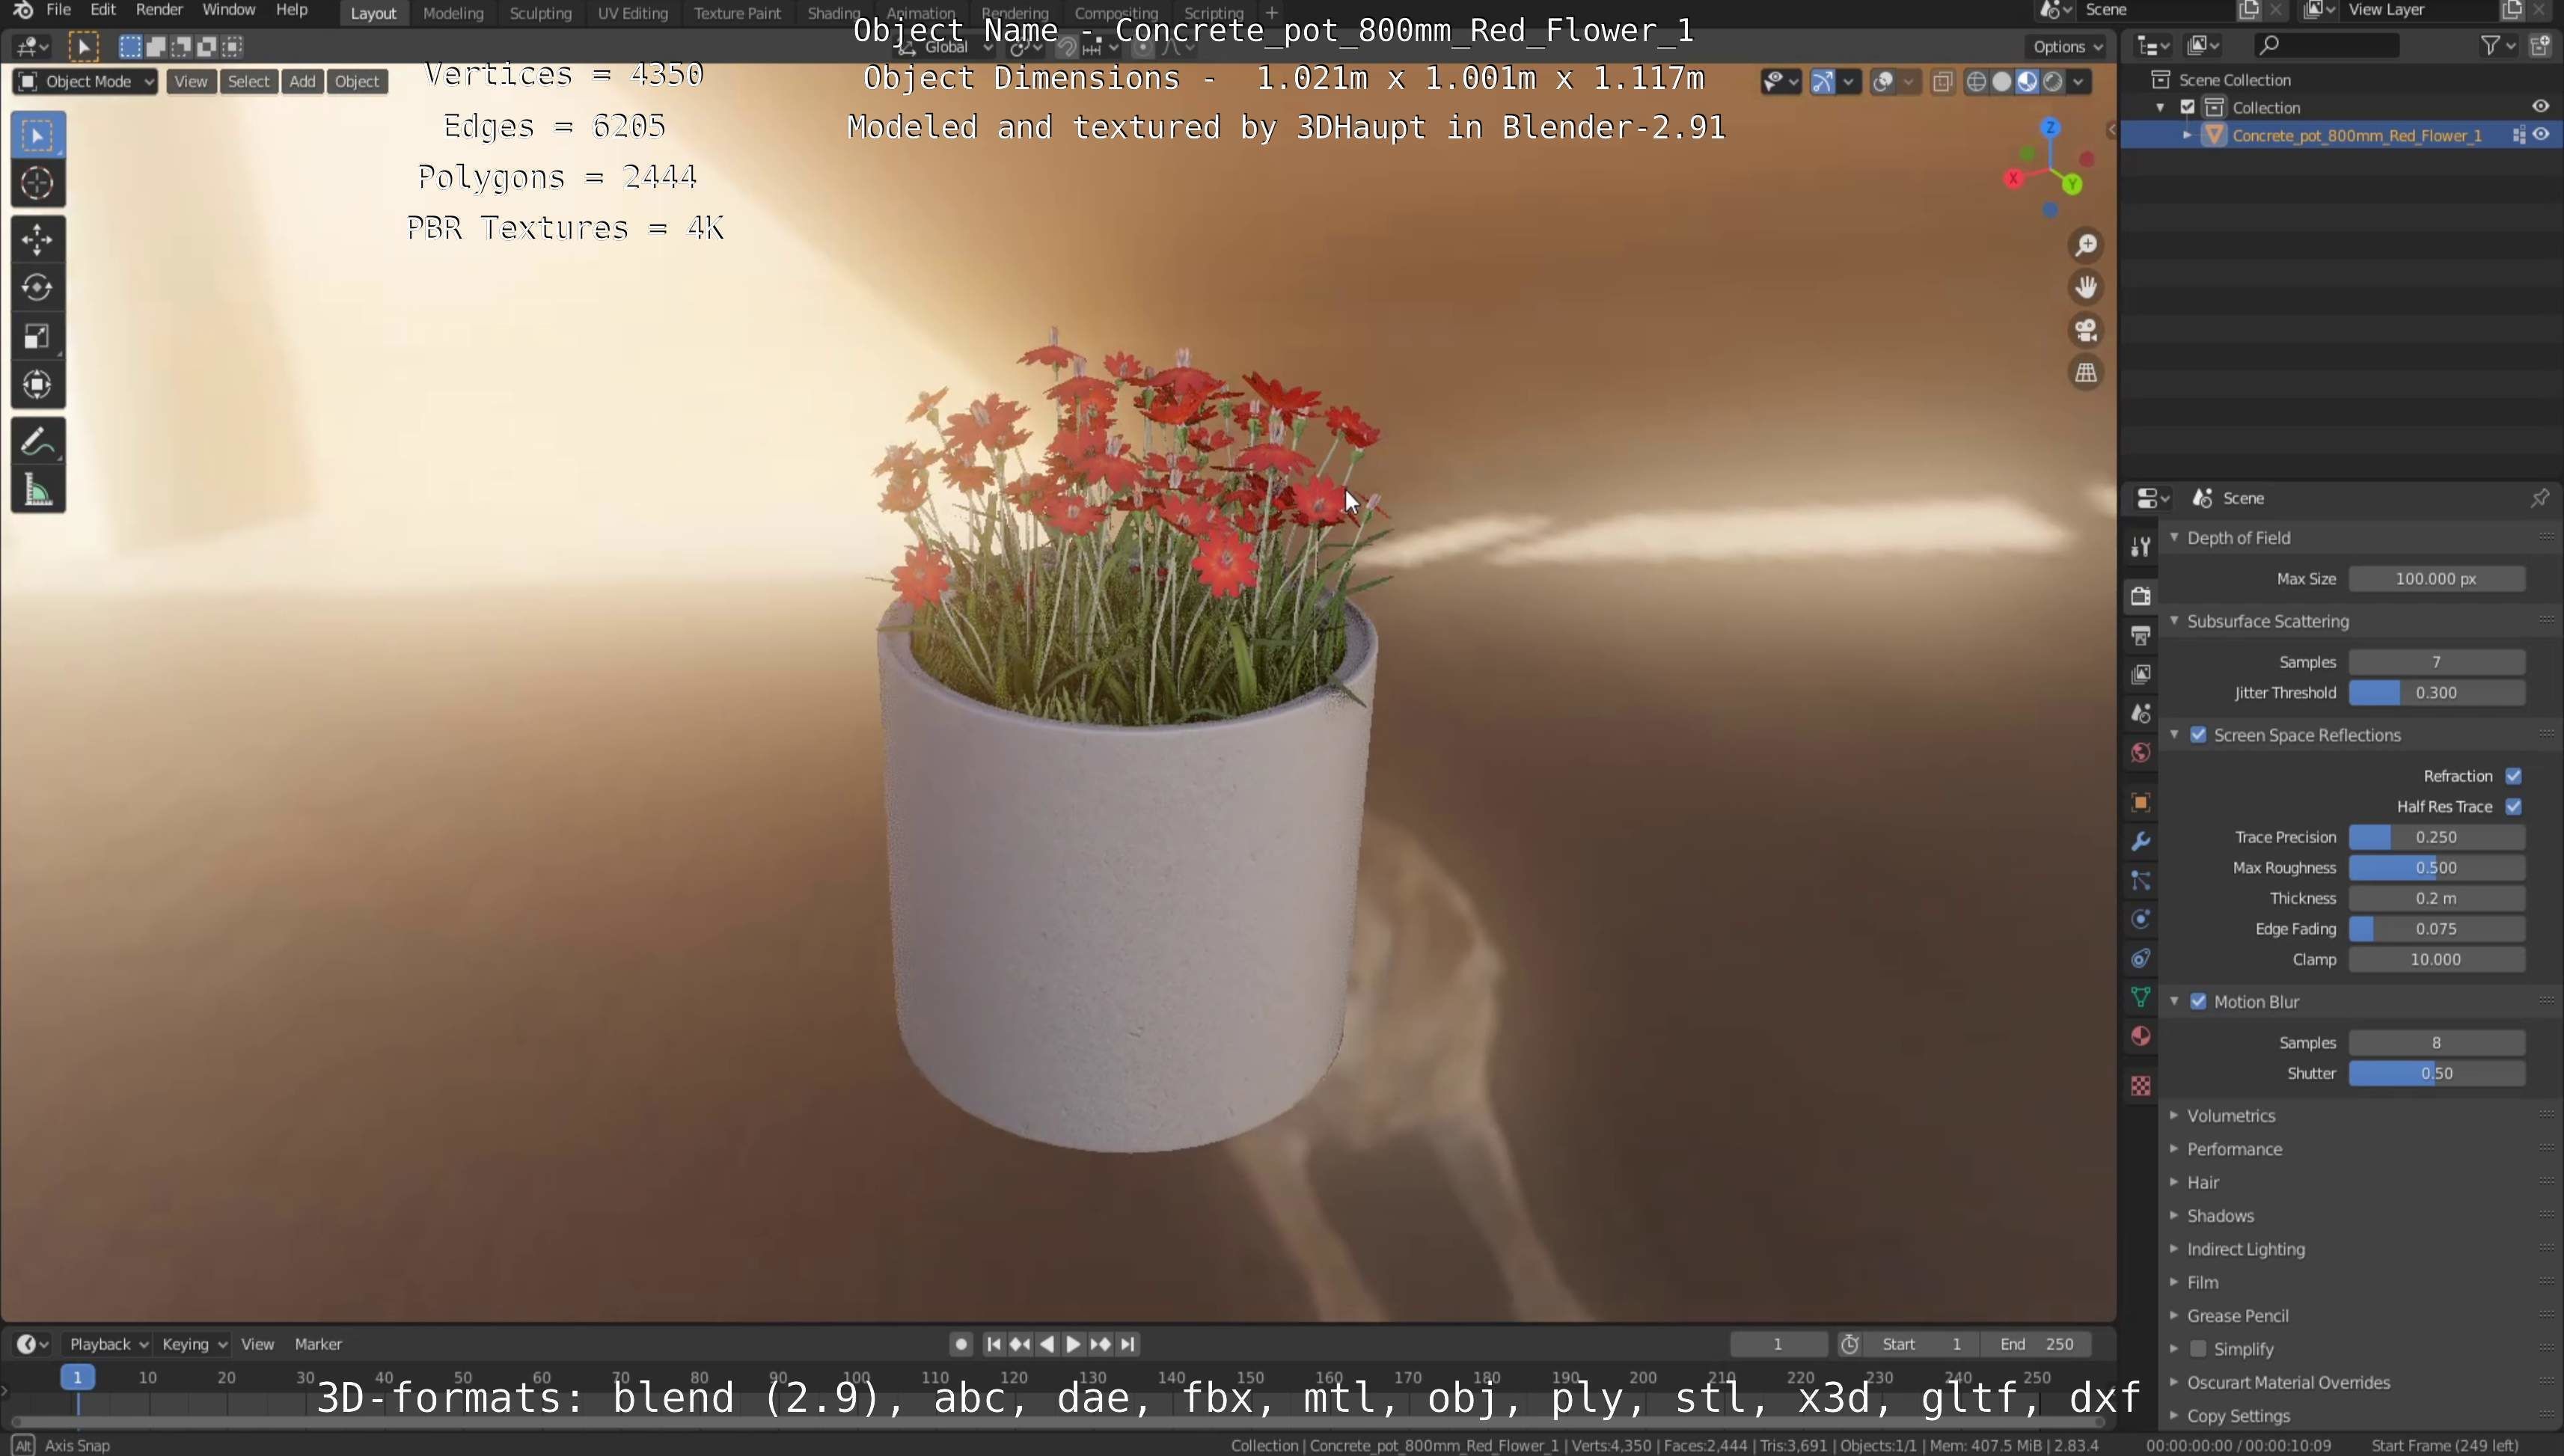Viewport: 2564px width, 1456px height.
Task: Open the Material properties tab
Action: 2140,1036
